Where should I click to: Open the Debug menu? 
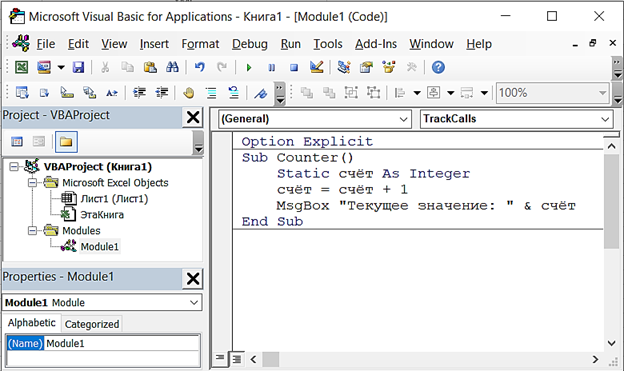pos(250,44)
